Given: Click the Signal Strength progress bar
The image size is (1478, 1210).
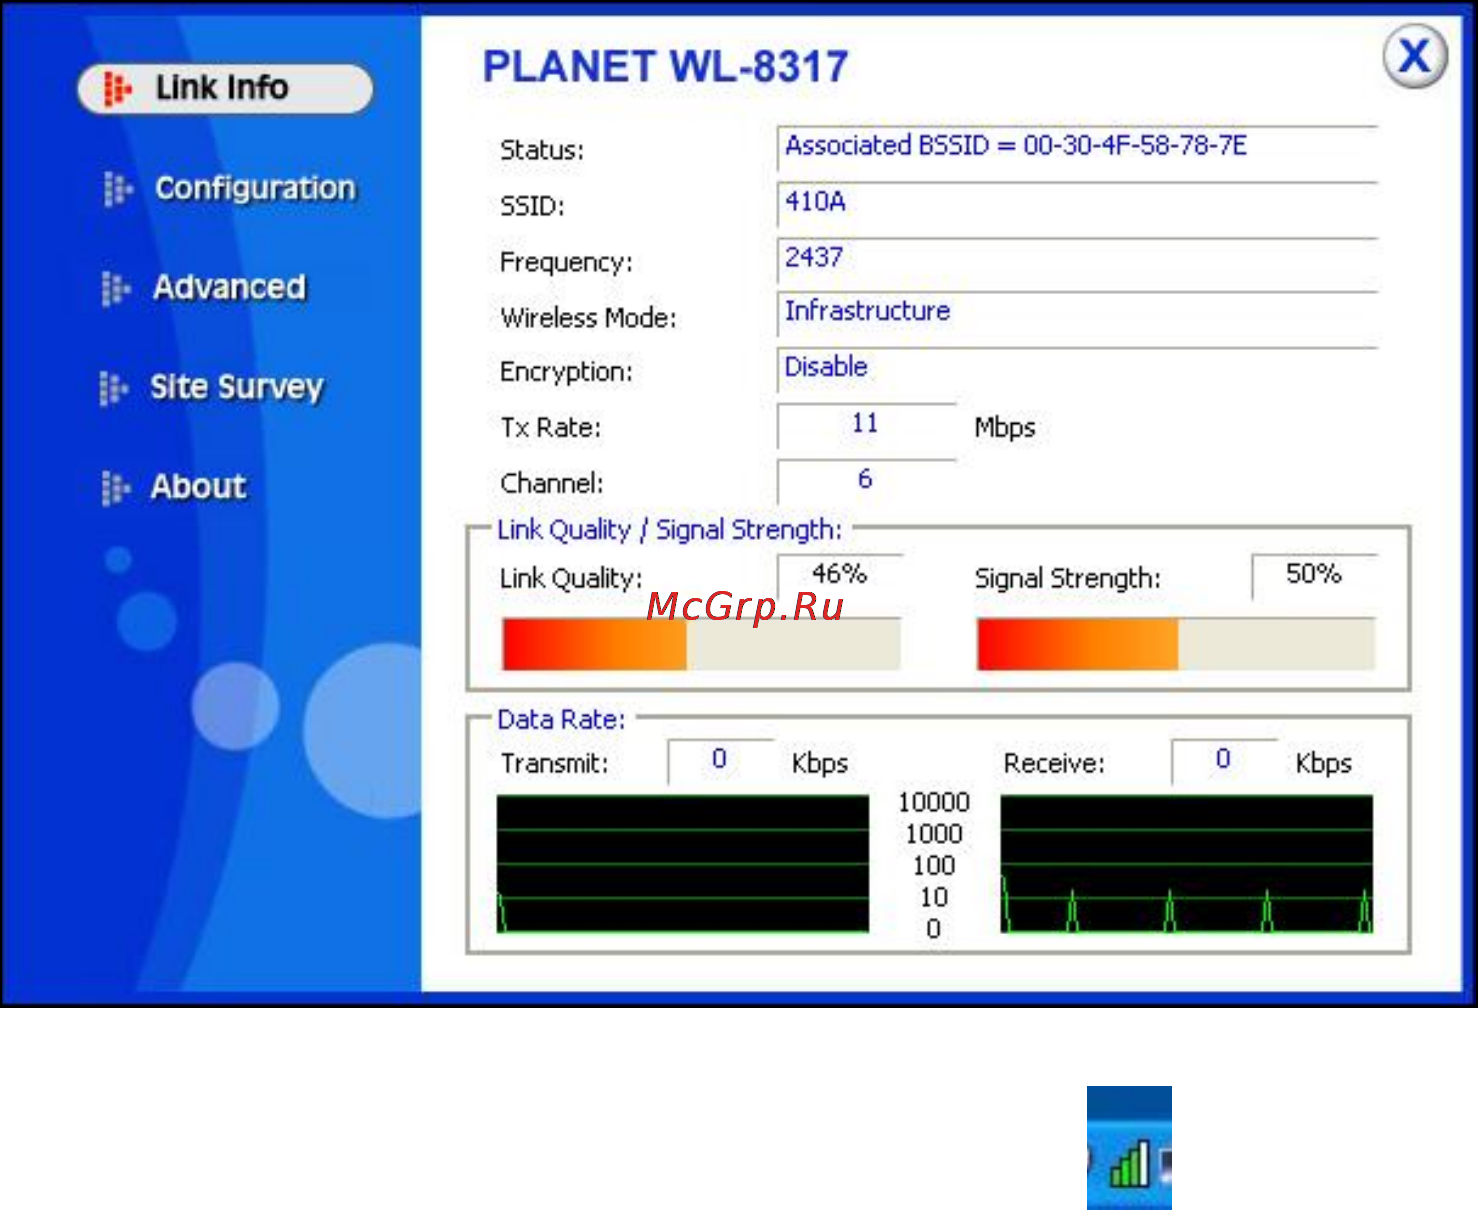Looking at the screenshot, I should click(1176, 644).
